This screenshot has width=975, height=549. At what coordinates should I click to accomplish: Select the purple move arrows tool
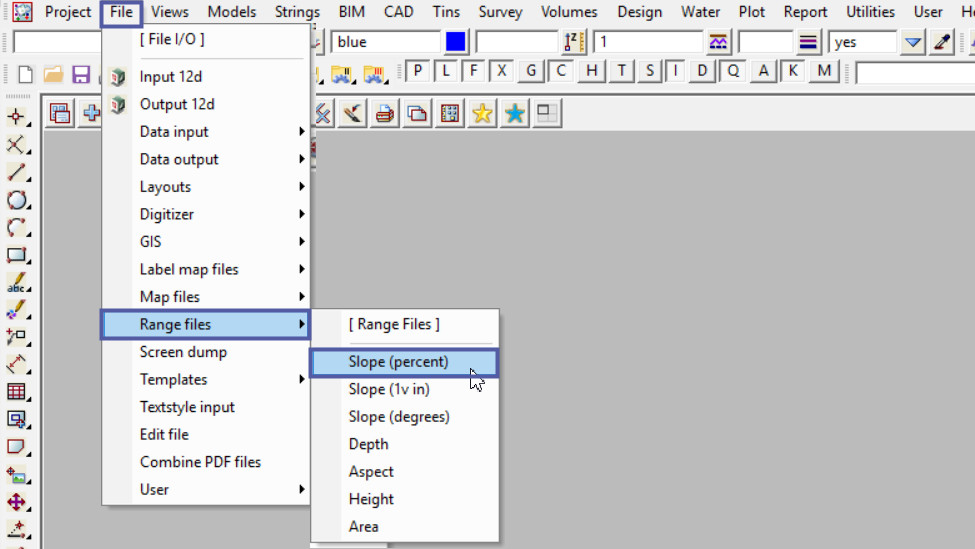coord(17,502)
